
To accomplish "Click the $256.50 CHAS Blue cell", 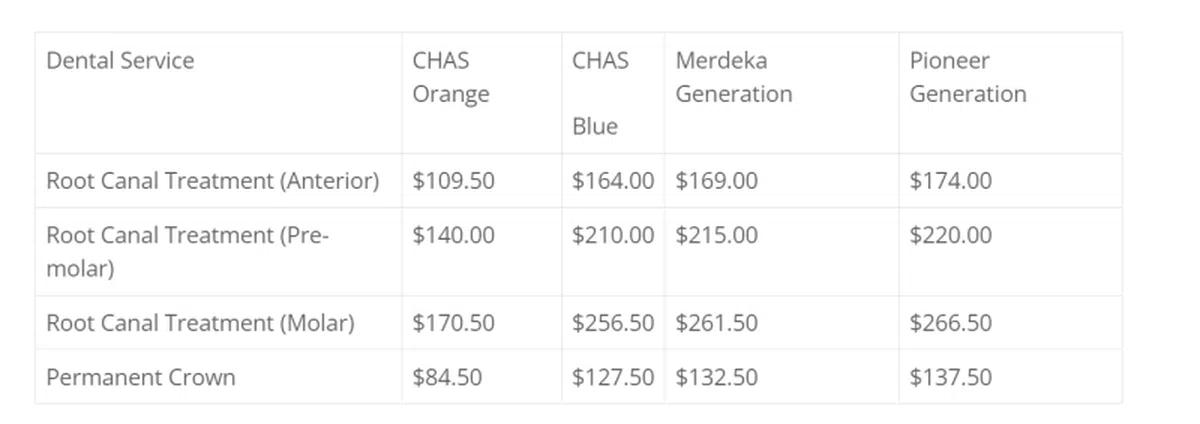I will tap(613, 324).
